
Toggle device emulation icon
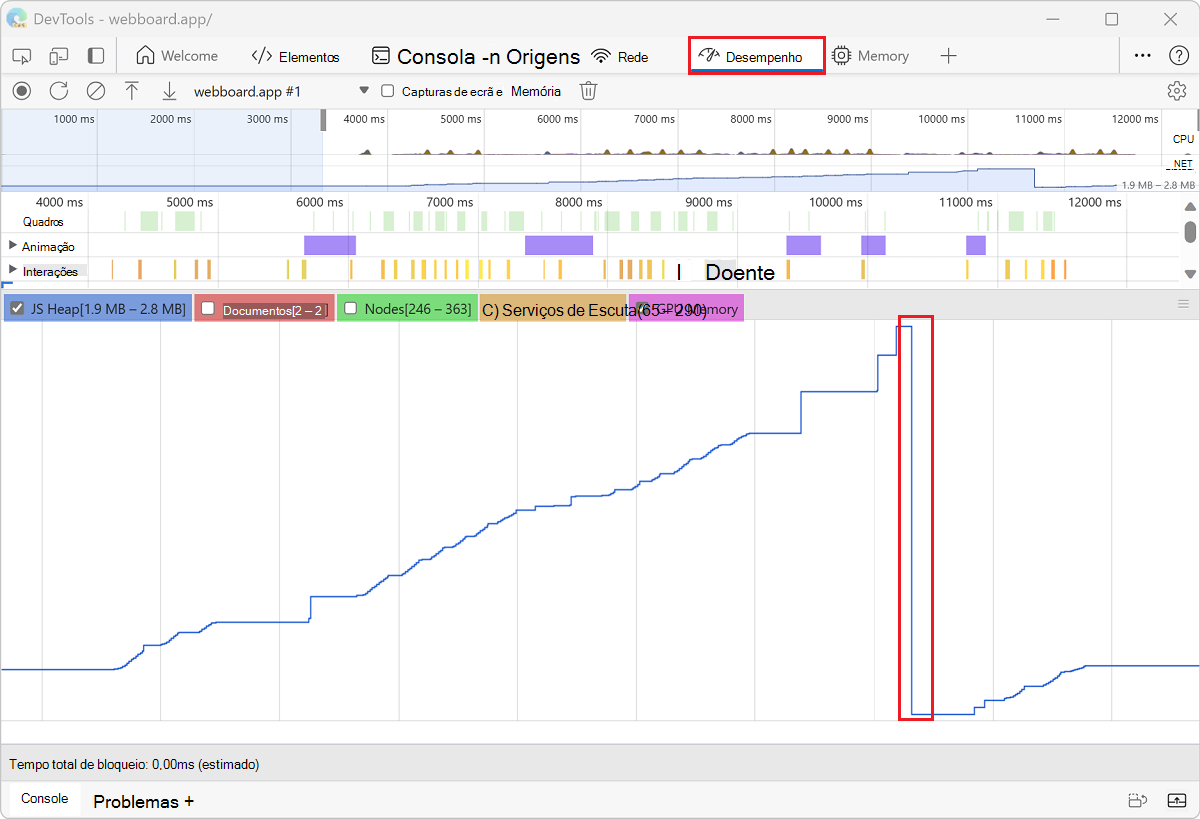tap(59, 56)
